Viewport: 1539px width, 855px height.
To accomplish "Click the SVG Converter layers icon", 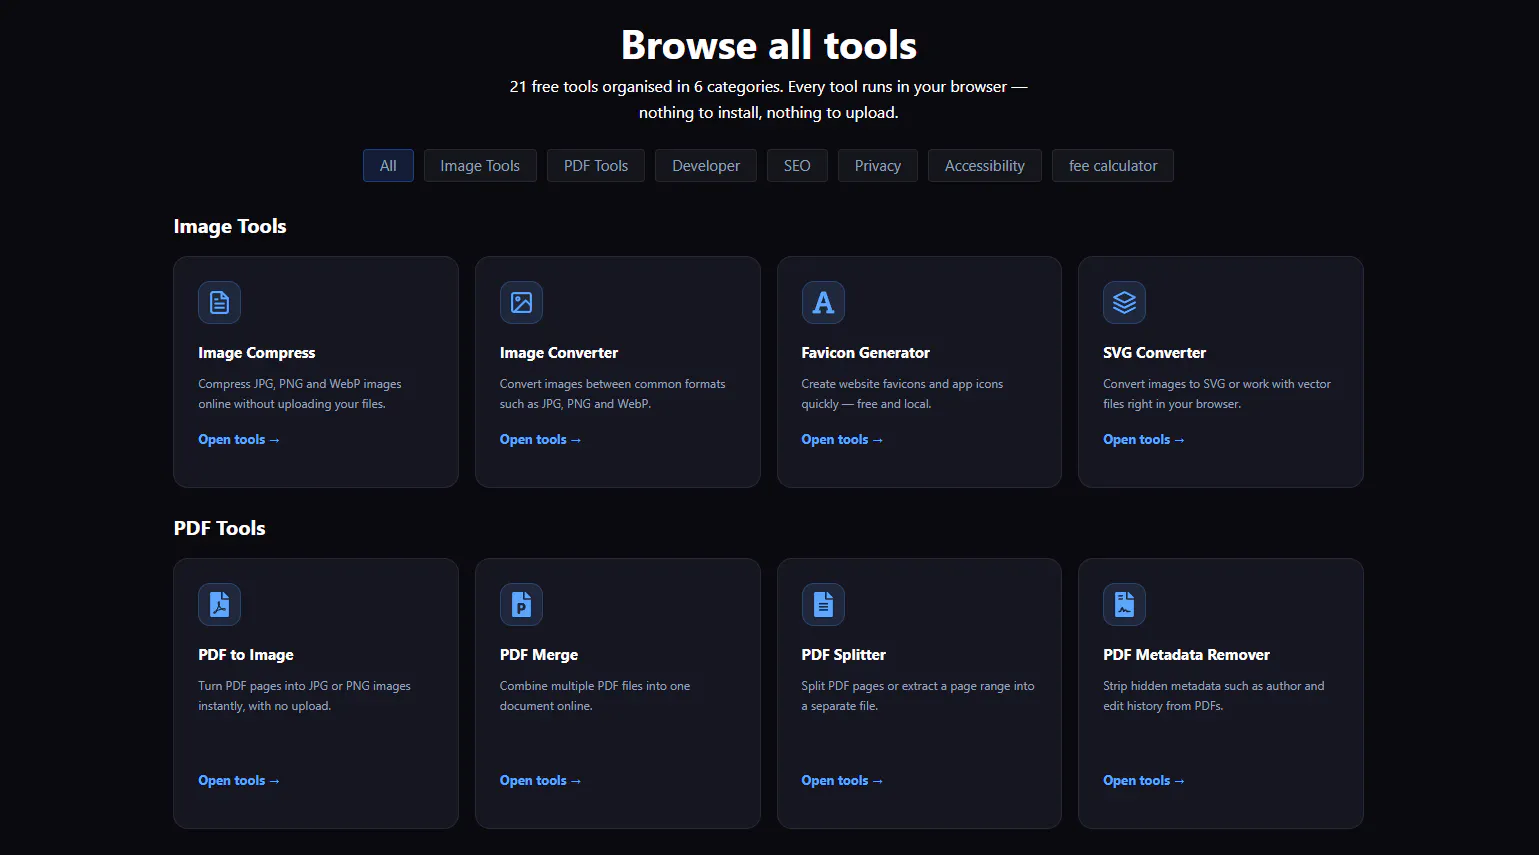I will (1124, 302).
